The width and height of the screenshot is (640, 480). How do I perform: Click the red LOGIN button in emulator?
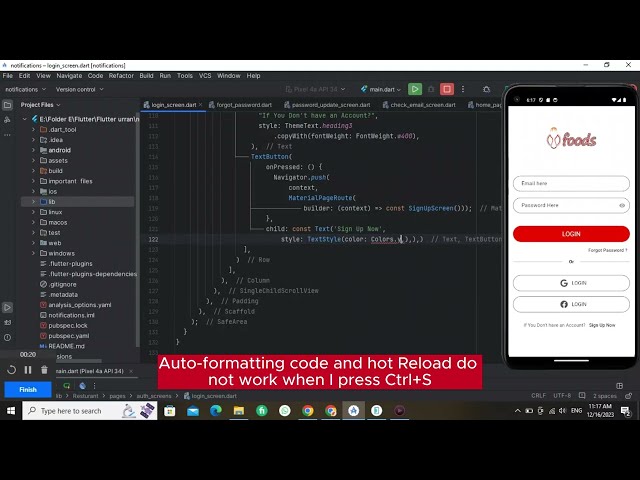[x=571, y=234]
